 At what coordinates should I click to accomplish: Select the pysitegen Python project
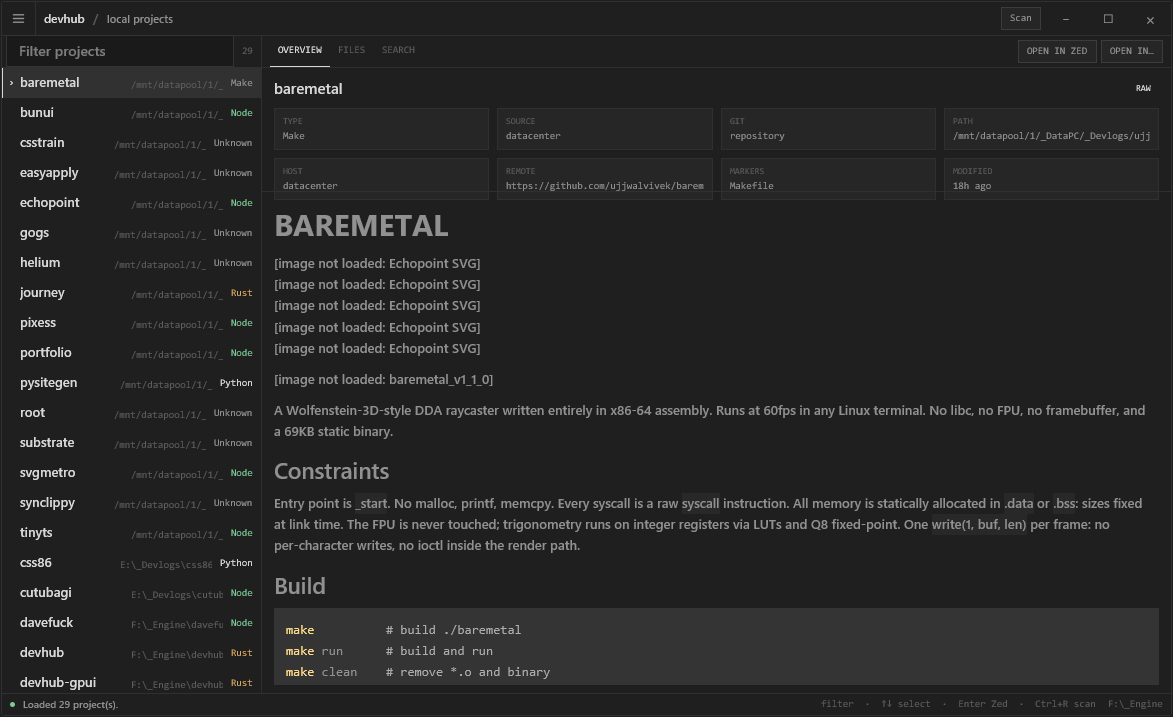coord(132,382)
